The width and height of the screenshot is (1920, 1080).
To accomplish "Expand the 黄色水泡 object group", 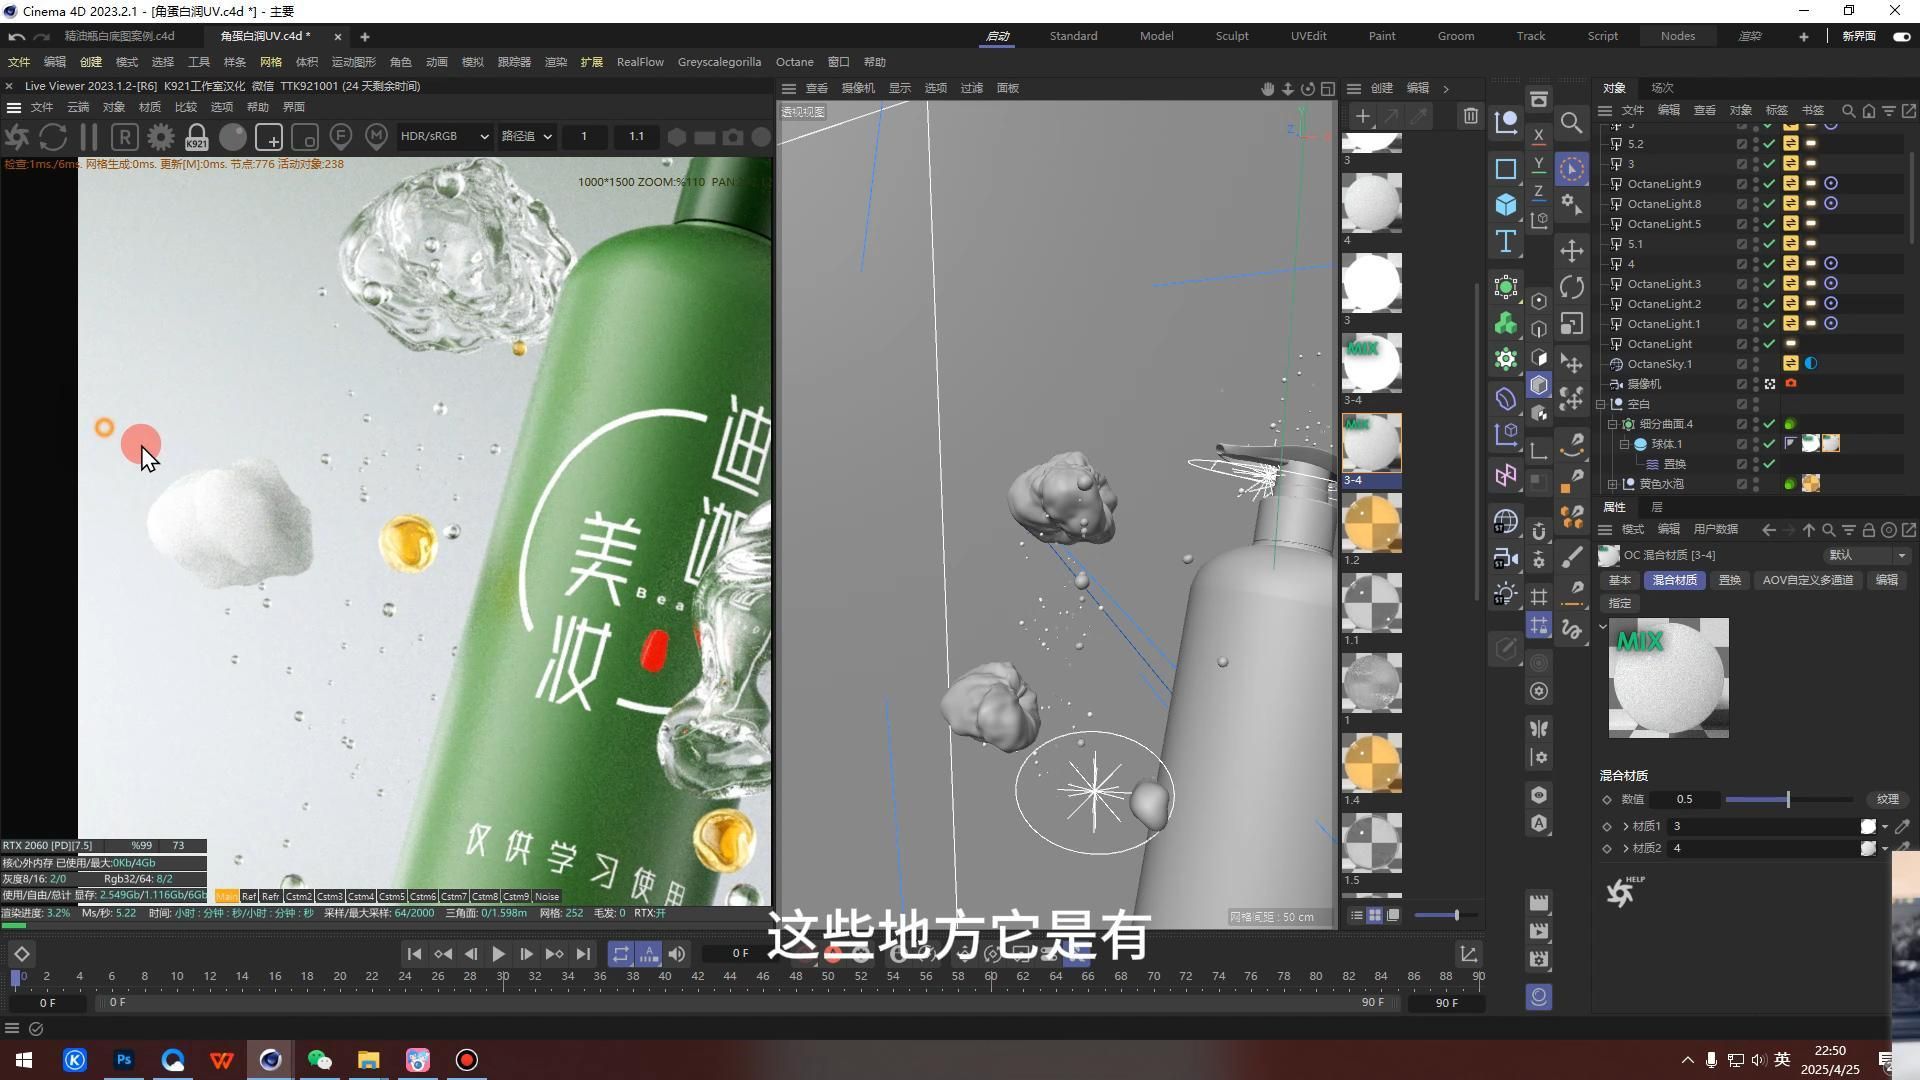I will (x=1612, y=484).
